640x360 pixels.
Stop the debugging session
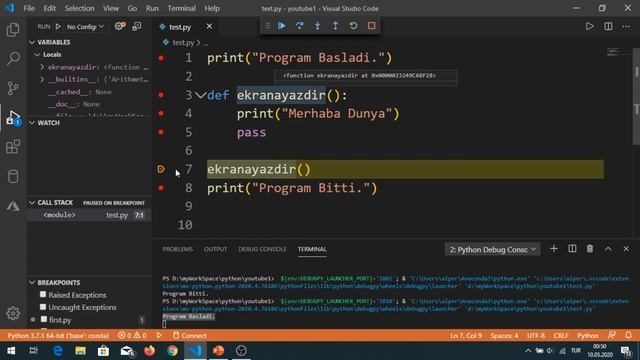[x=371, y=26]
